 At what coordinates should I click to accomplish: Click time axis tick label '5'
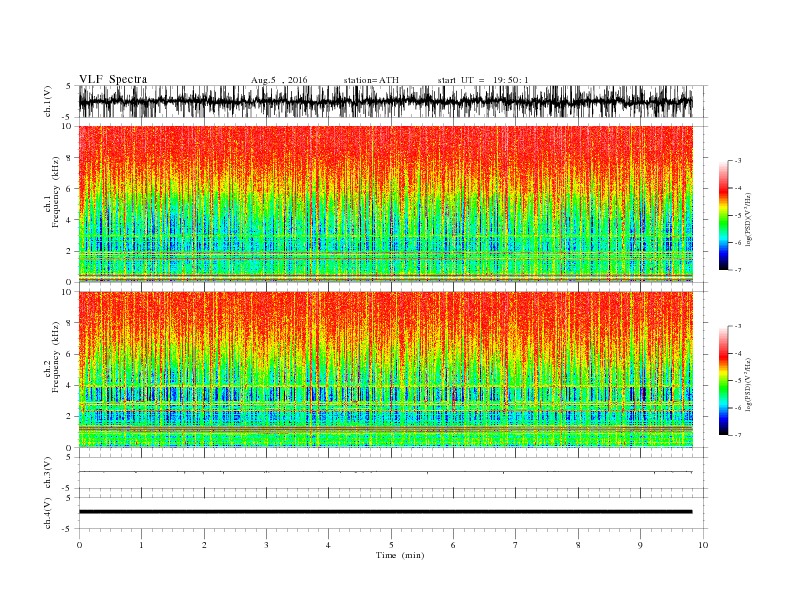(x=391, y=545)
